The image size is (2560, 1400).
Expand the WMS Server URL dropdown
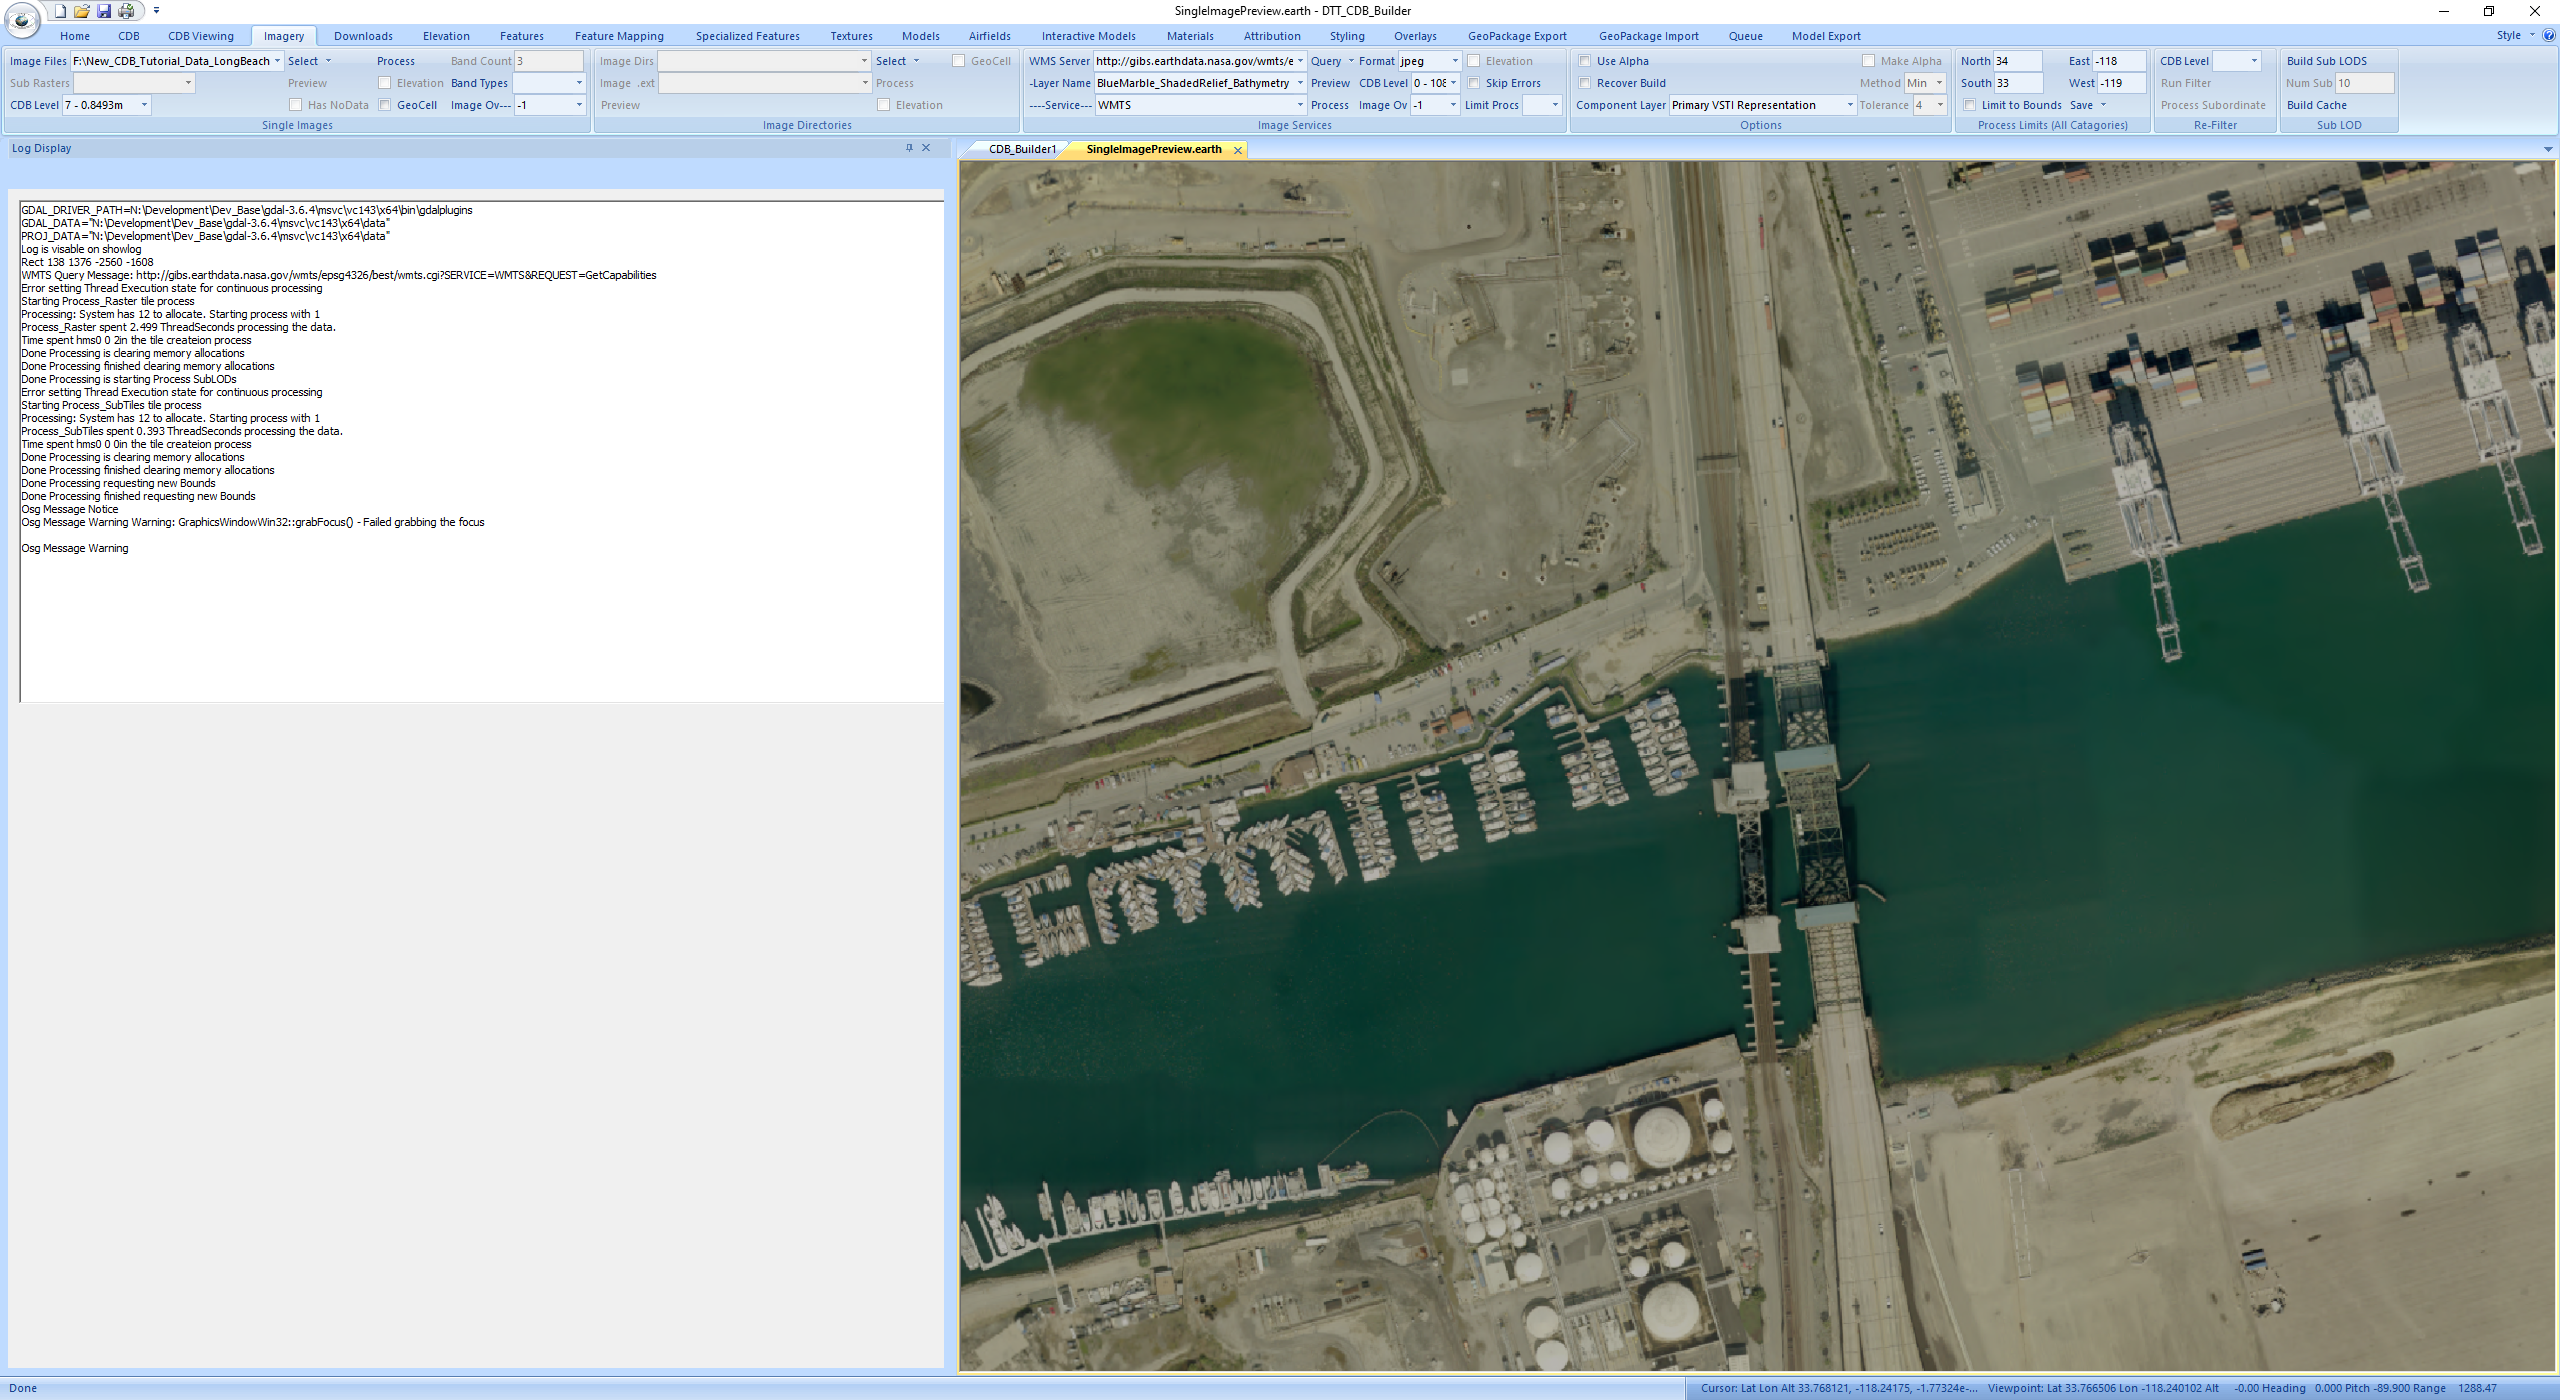(x=1300, y=61)
